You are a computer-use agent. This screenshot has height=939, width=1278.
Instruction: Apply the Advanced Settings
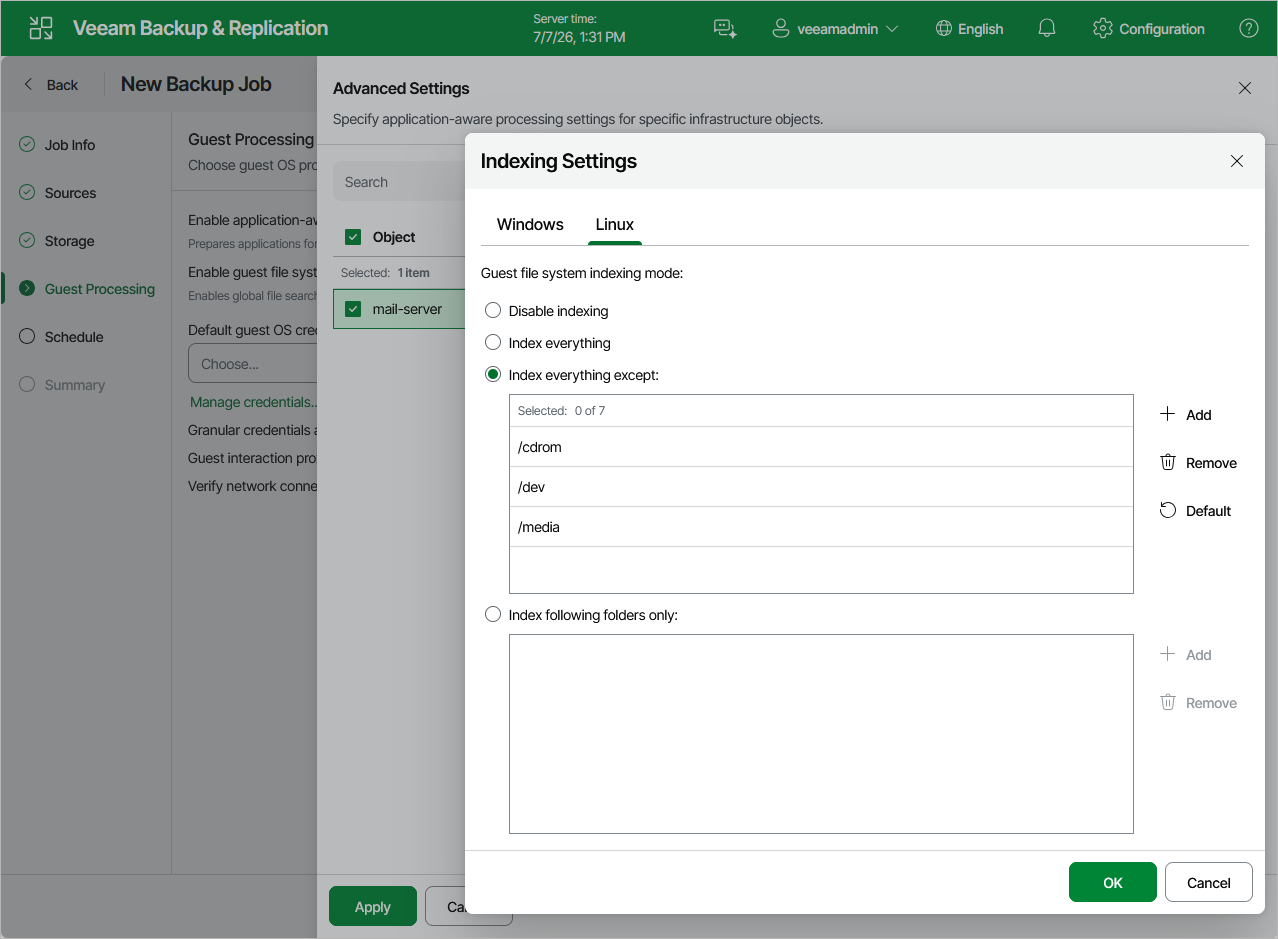click(373, 906)
